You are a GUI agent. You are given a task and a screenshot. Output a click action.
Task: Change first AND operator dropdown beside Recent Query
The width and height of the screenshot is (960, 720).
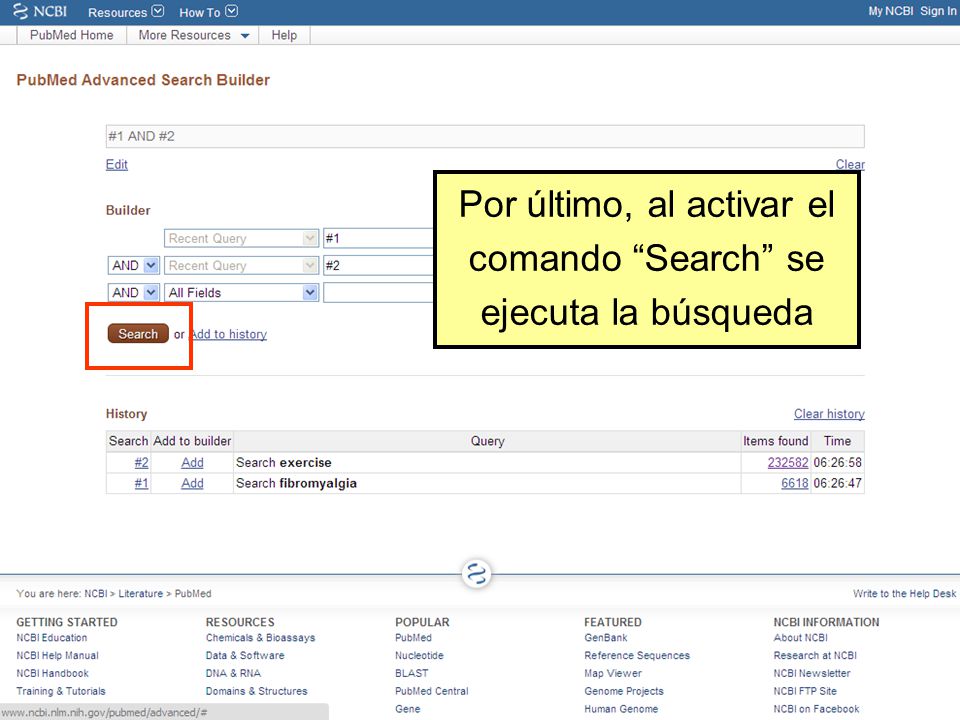pyautogui.click(x=133, y=266)
